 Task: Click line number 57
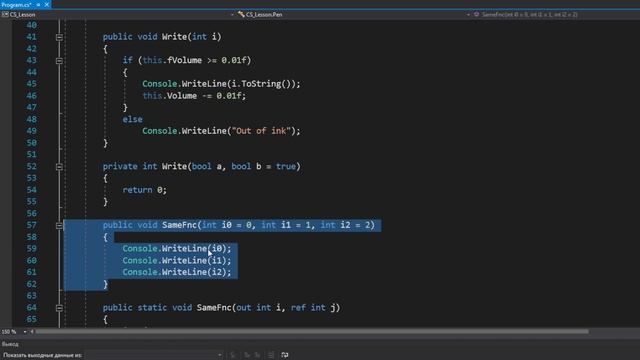coord(31,225)
